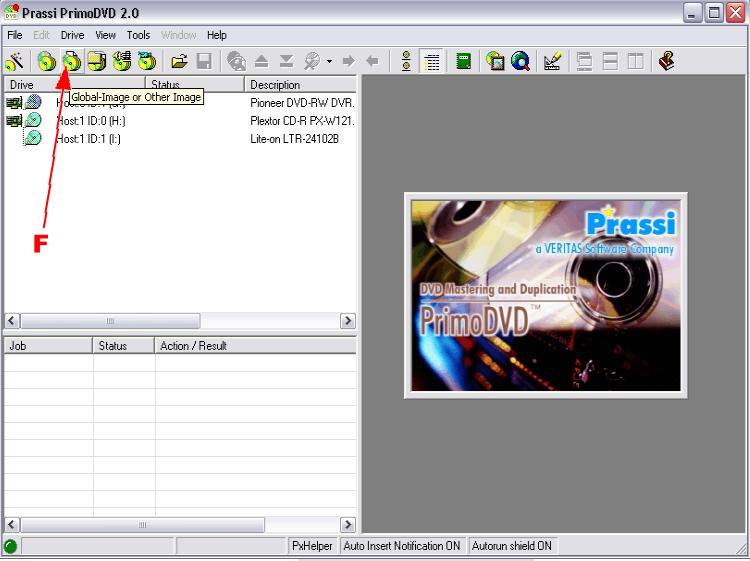Click the text "Lite-on LTR-24102B"
The image size is (750, 561).
[x=294, y=139]
